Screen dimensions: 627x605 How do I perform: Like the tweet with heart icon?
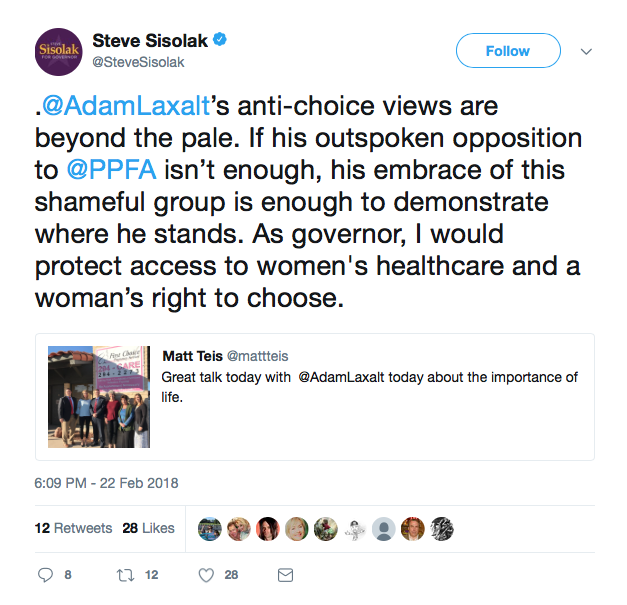tap(206, 575)
